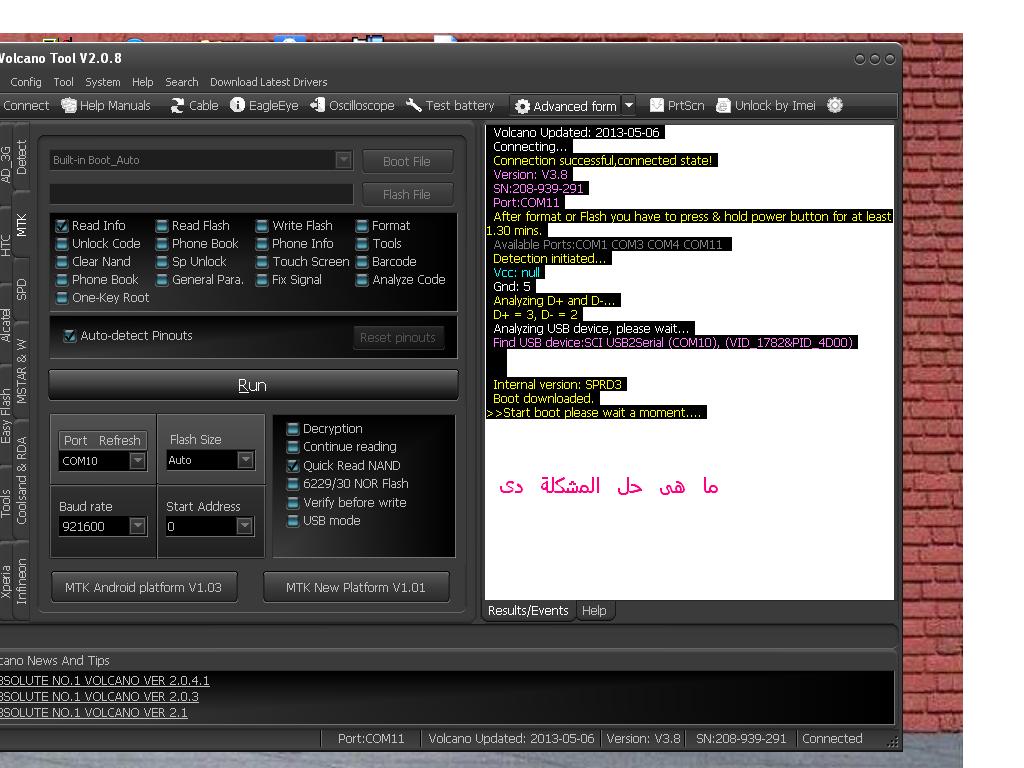This screenshot has width=1024, height=768.
Task: Click the Connected status bar entry
Action: point(832,739)
